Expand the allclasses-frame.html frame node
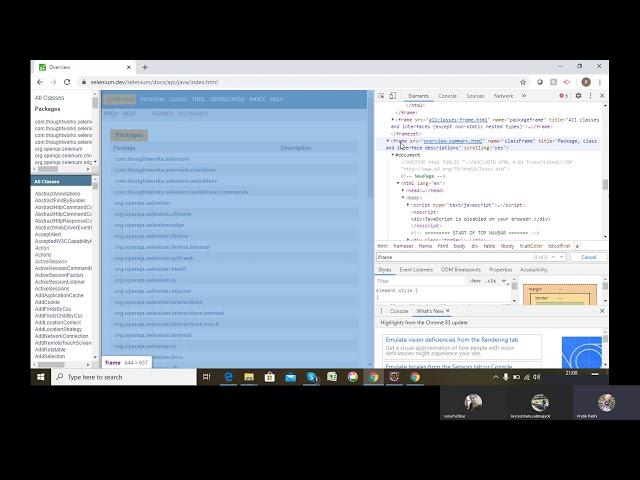Viewport: 640px width, 480px height. click(x=393, y=120)
